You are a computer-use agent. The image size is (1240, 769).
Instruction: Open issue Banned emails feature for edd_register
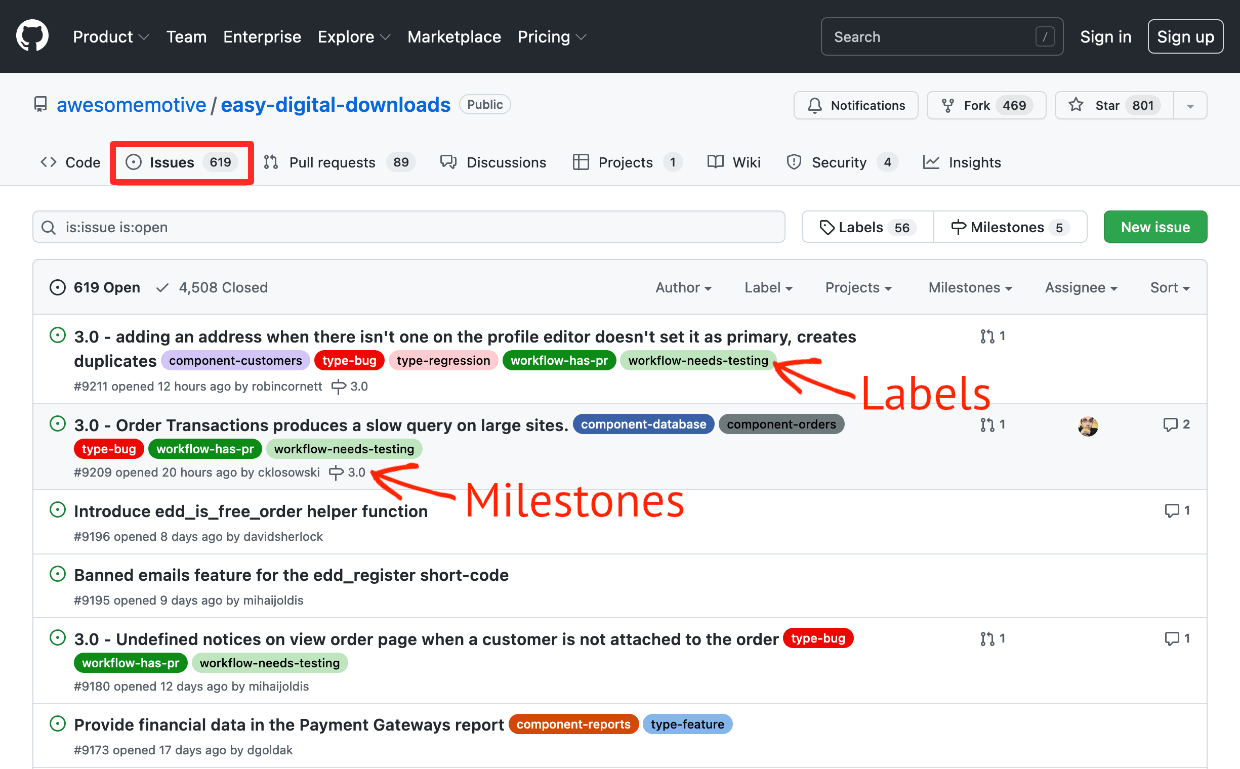[x=291, y=576]
